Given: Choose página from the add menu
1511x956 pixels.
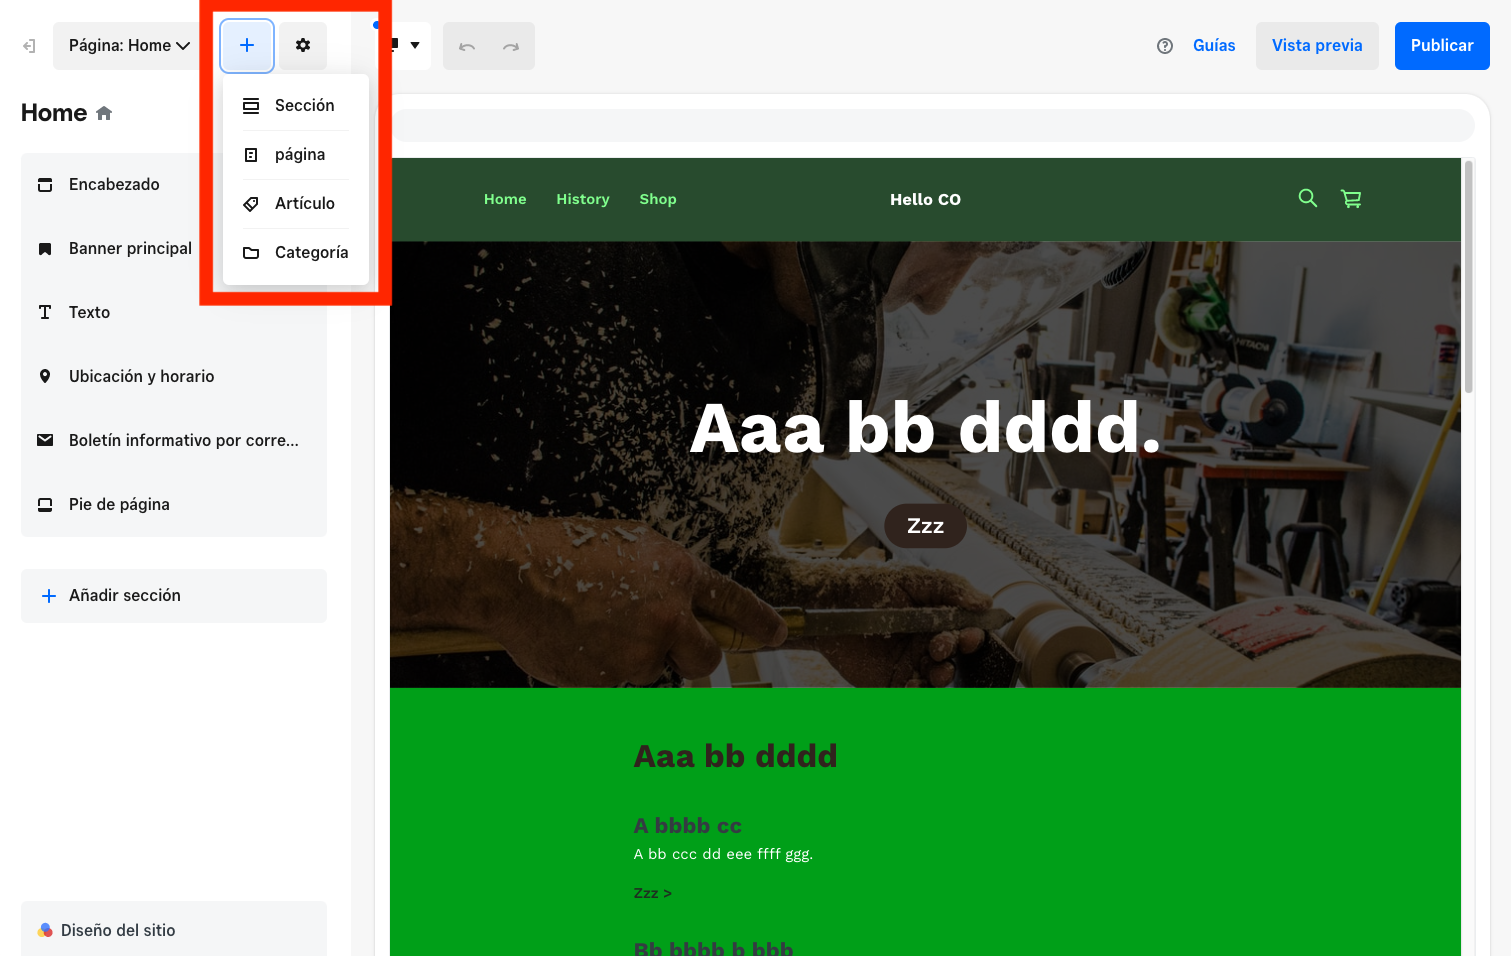Looking at the screenshot, I should [x=295, y=155].
